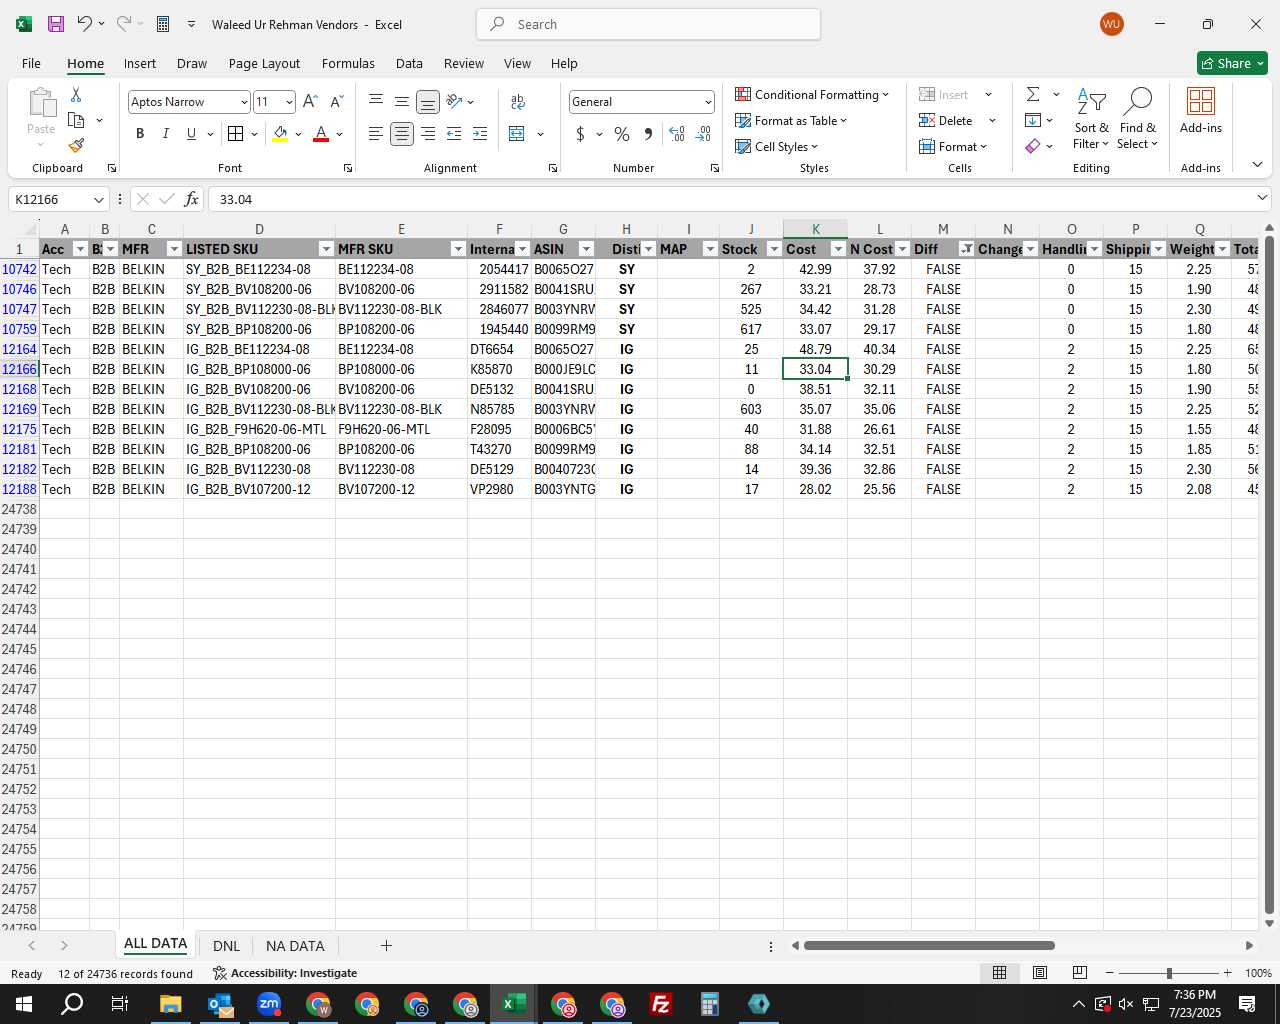Open Sort & Filter

click(x=1091, y=118)
